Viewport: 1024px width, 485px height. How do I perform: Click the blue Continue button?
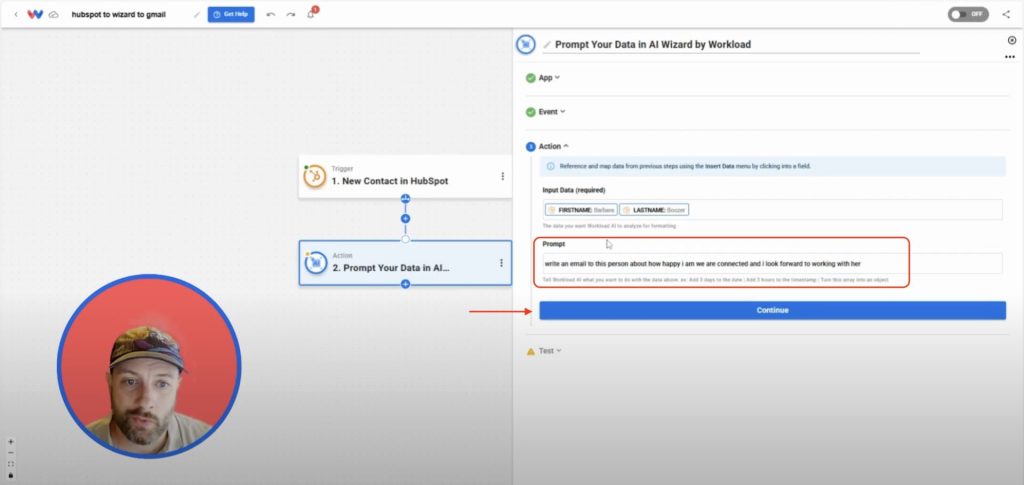[773, 310]
